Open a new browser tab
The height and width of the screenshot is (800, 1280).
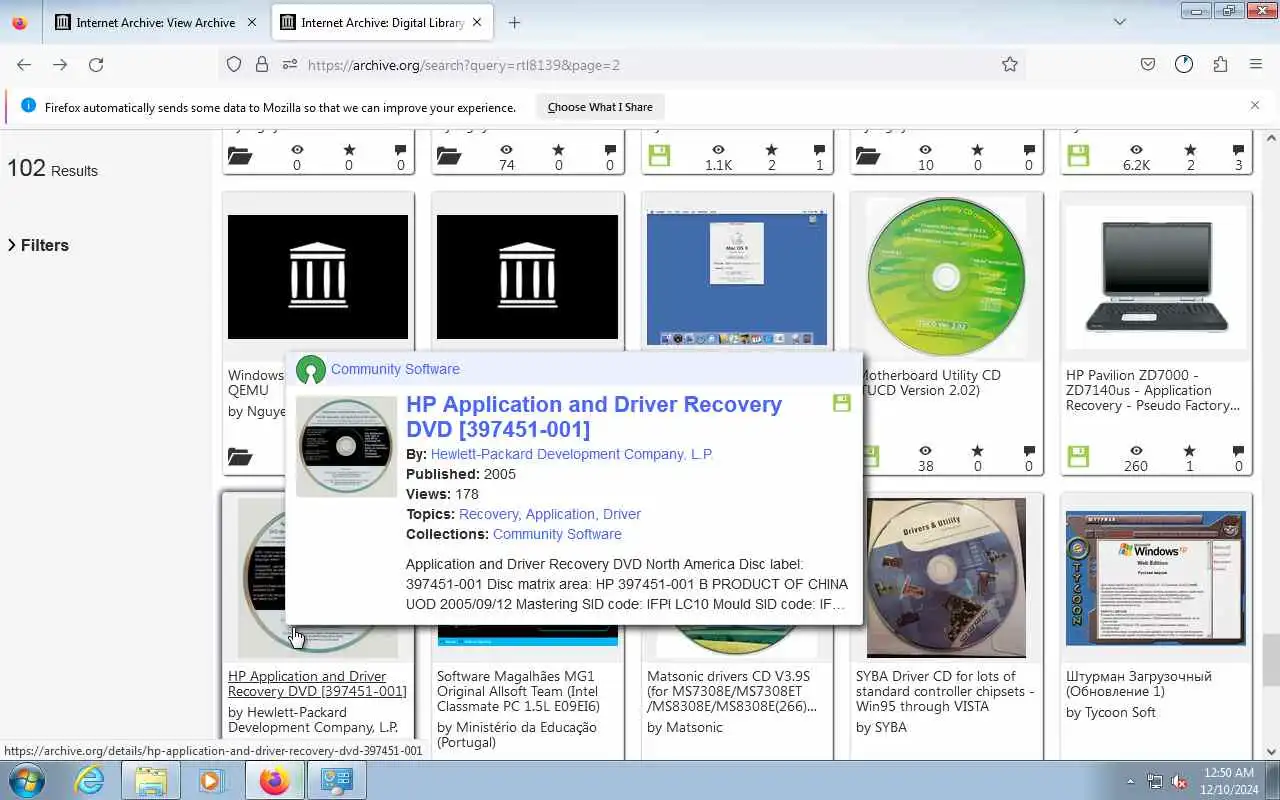pos(514,22)
